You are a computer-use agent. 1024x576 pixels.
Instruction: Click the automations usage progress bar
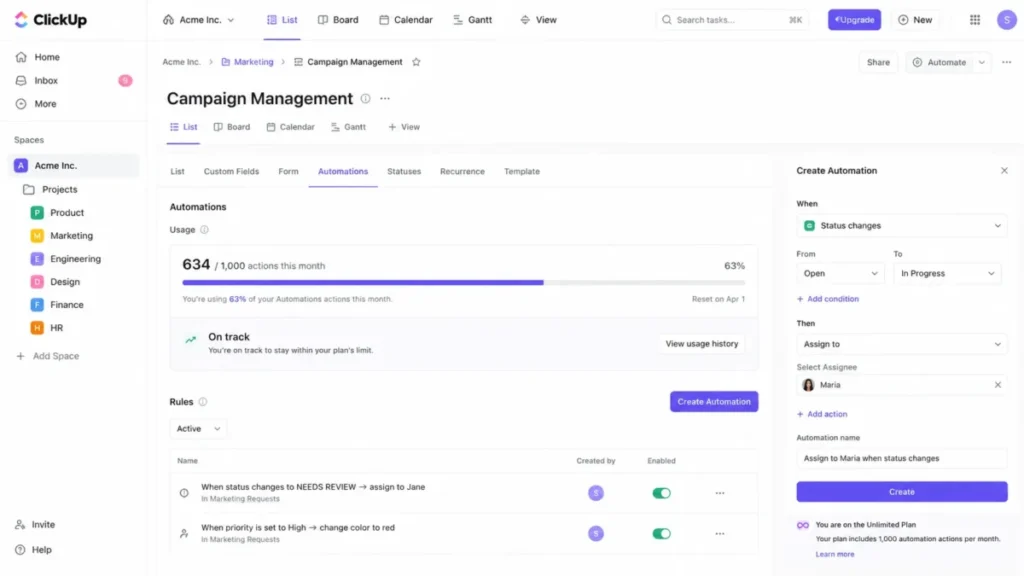tap(464, 283)
